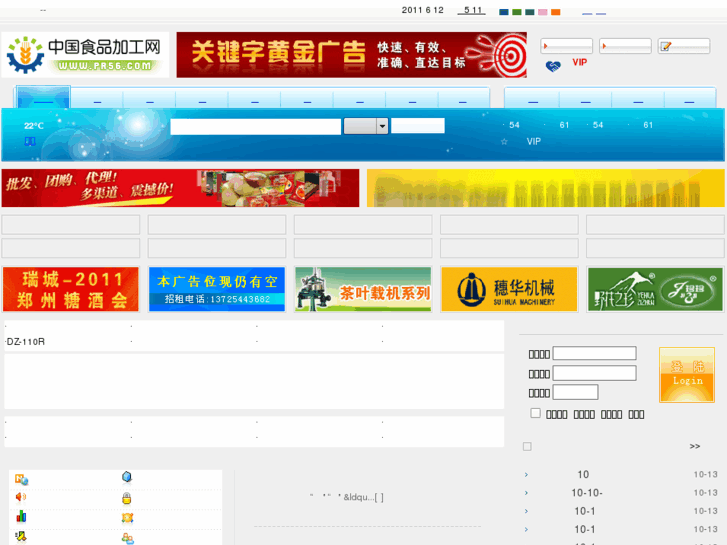The image size is (727, 545).
Task: Open the red wholesale group-buy banner
Action: 180,188
